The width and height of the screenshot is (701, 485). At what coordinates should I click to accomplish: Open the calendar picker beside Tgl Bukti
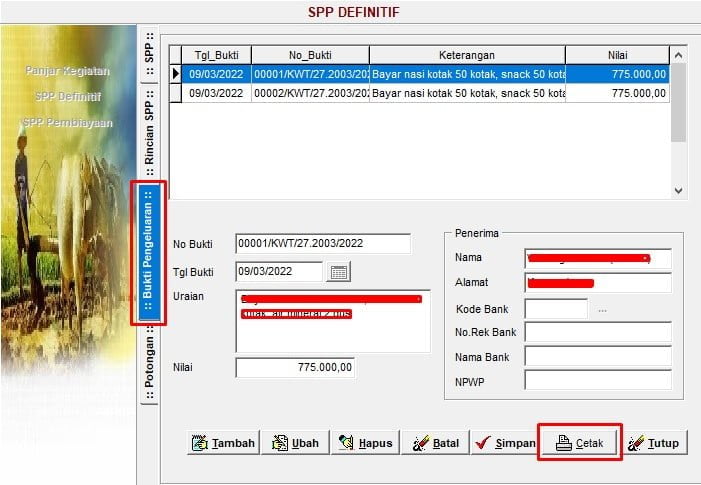338,271
